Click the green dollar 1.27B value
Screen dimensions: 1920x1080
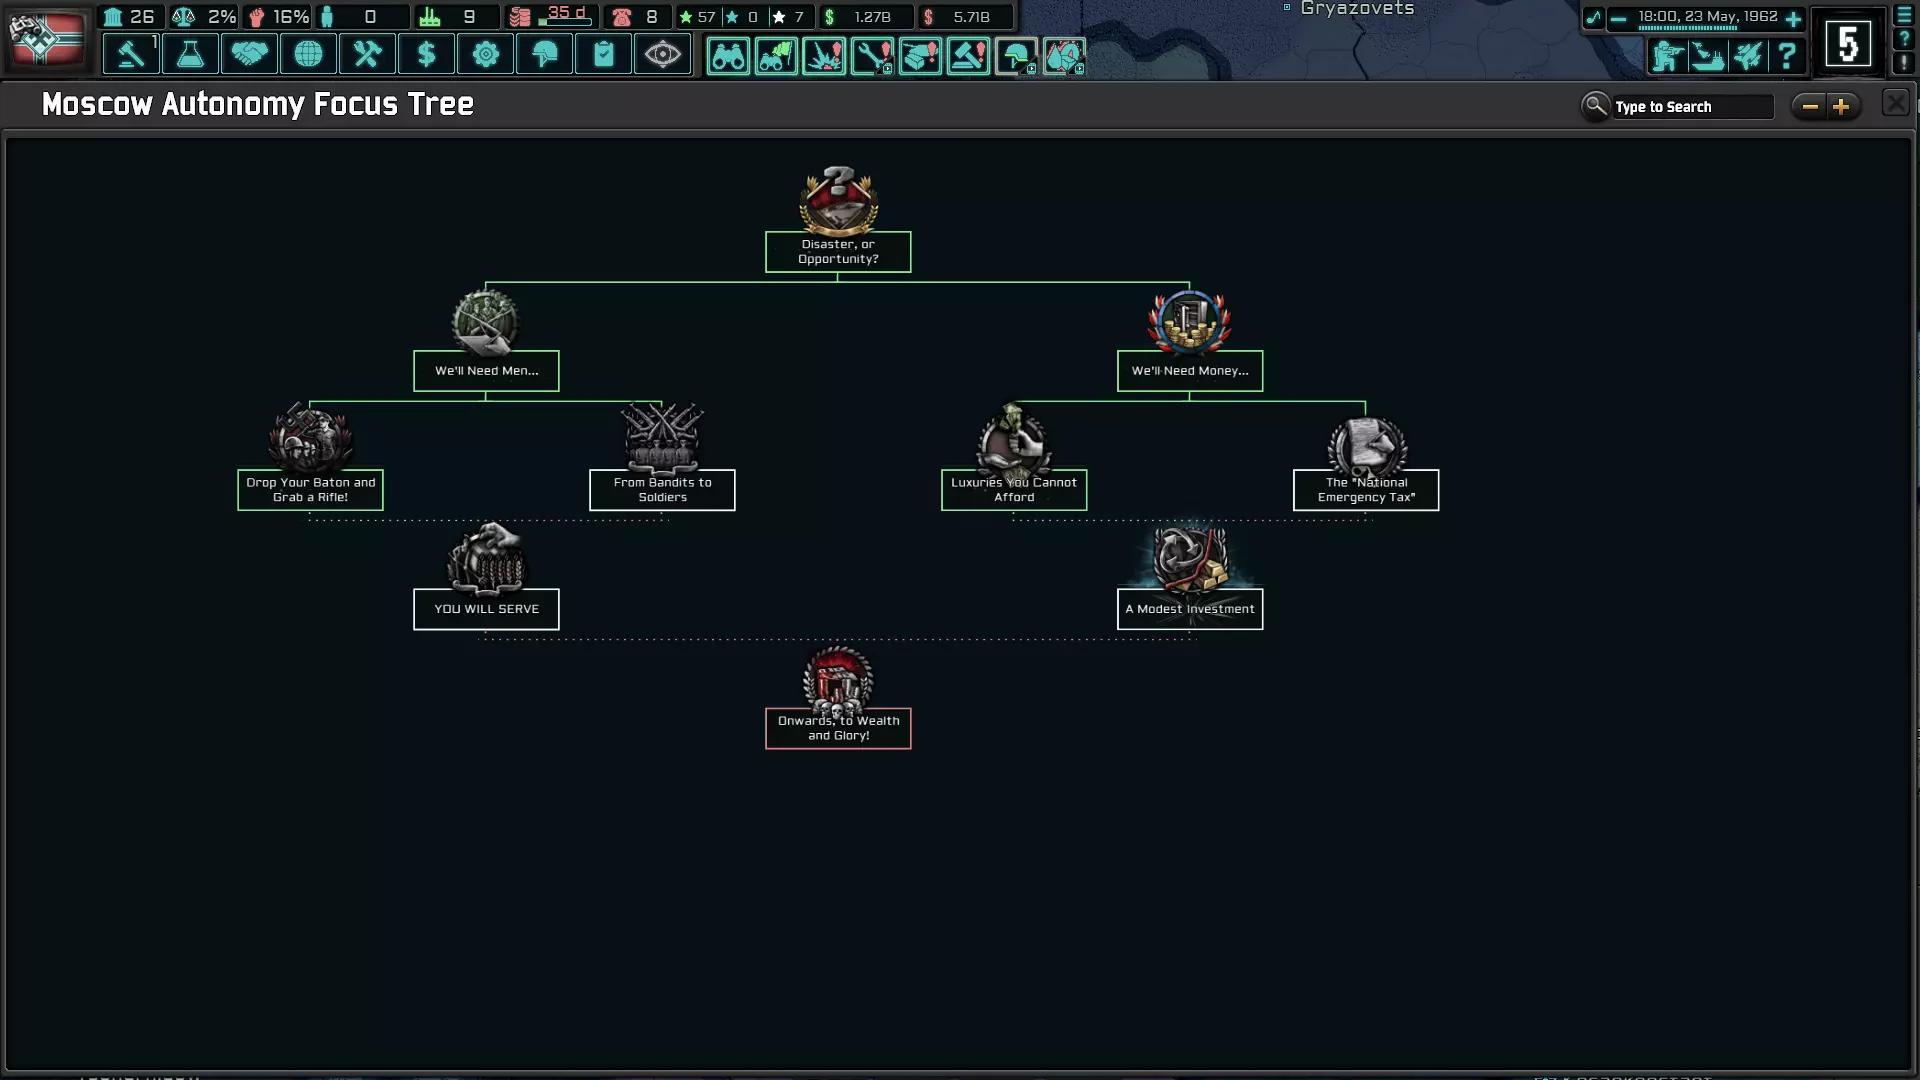[872, 17]
